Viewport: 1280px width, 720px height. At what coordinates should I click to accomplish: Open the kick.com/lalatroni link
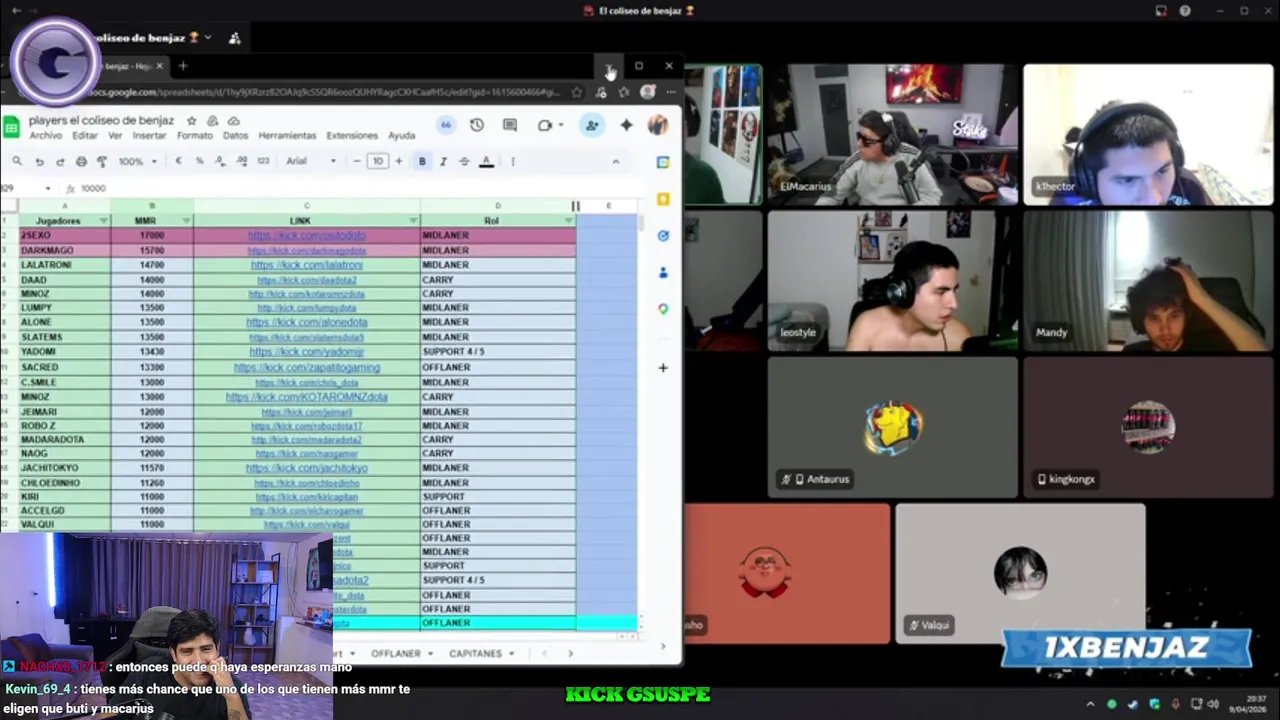307,265
